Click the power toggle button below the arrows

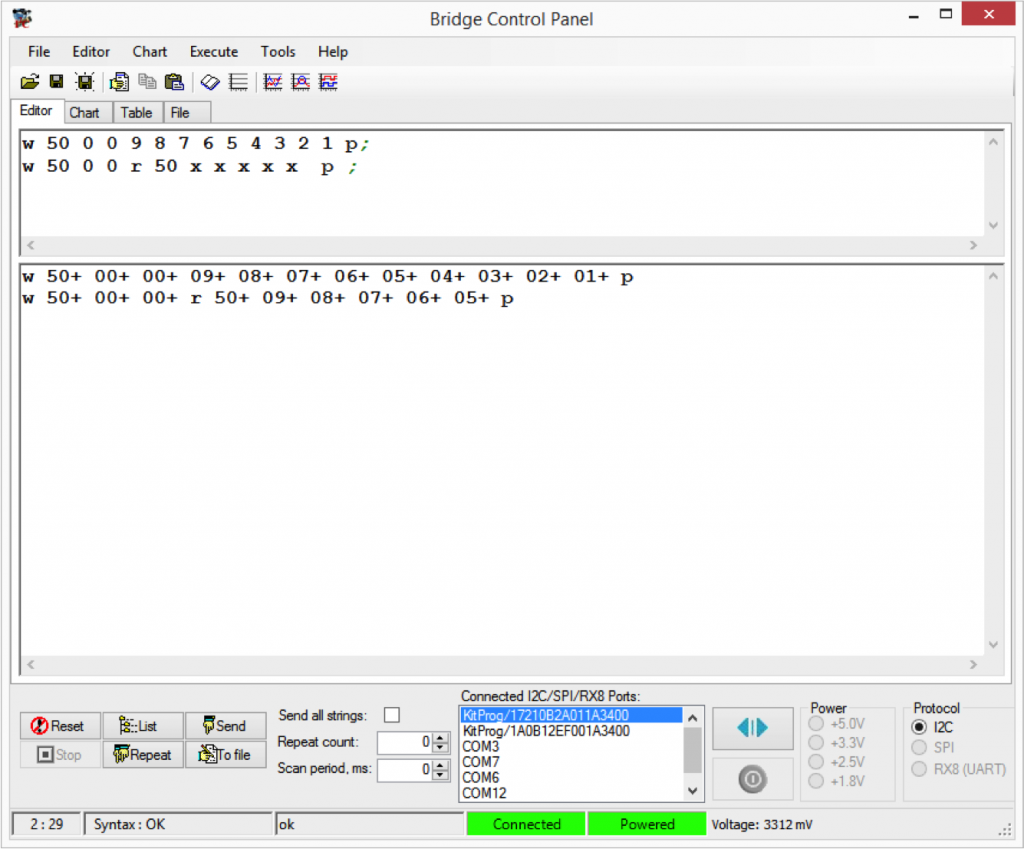(752, 779)
